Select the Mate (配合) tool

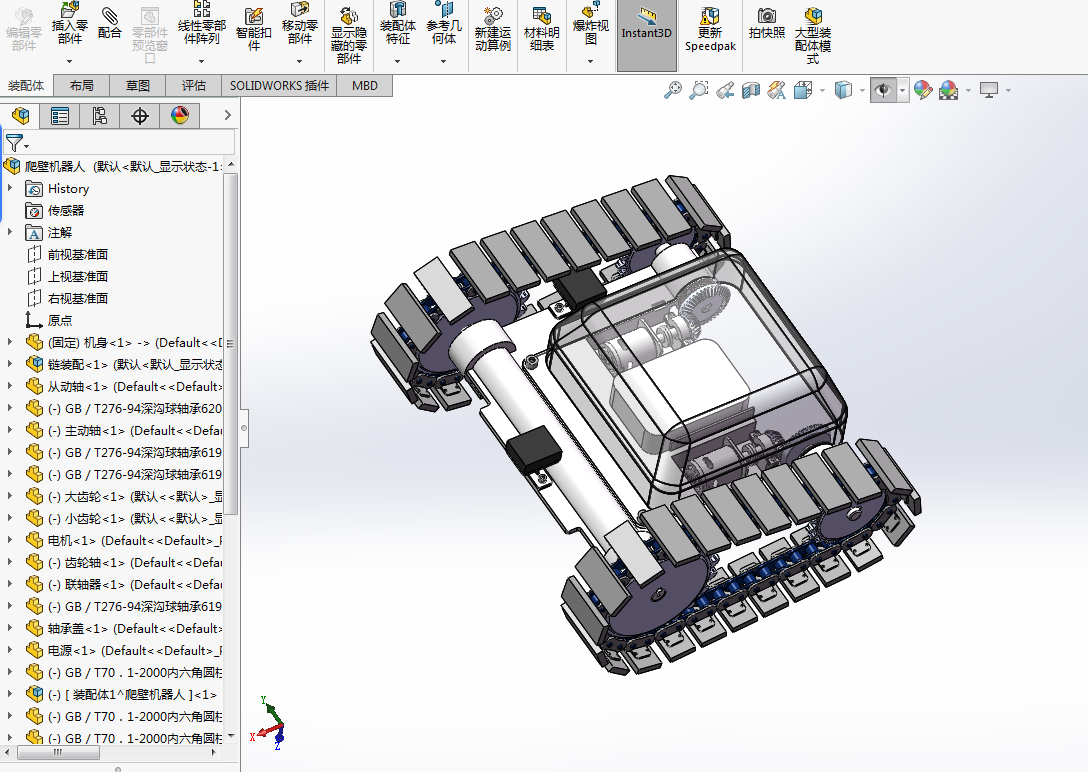tap(110, 24)
